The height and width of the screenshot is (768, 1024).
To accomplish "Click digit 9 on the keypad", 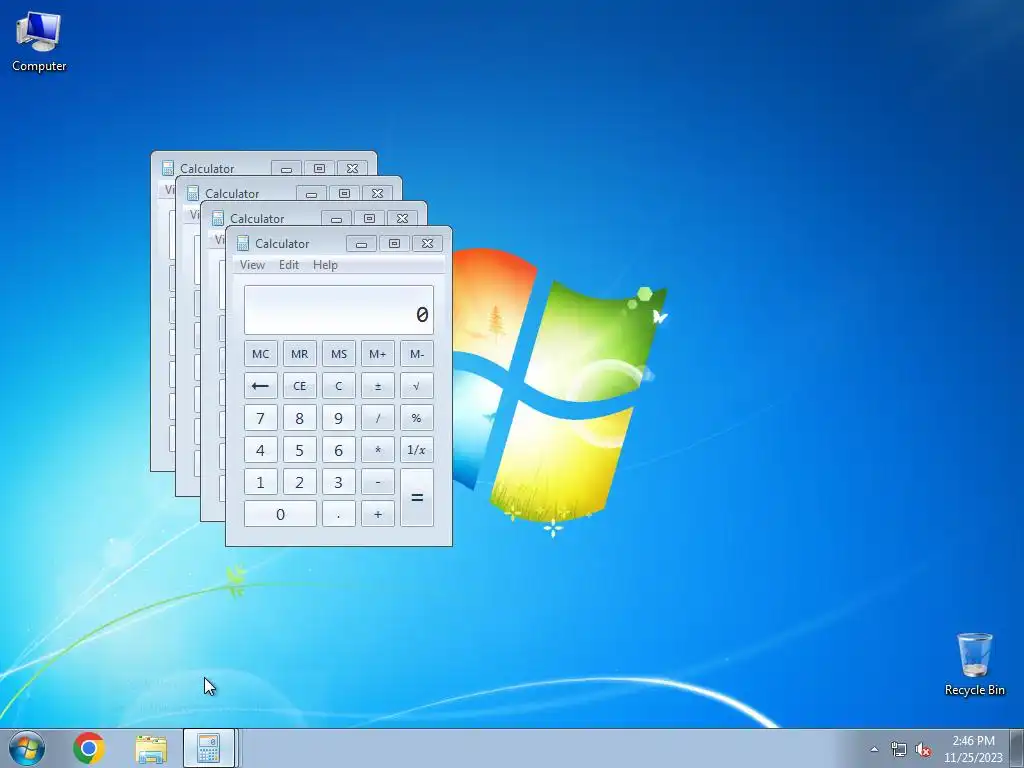I will click(338, 418).
